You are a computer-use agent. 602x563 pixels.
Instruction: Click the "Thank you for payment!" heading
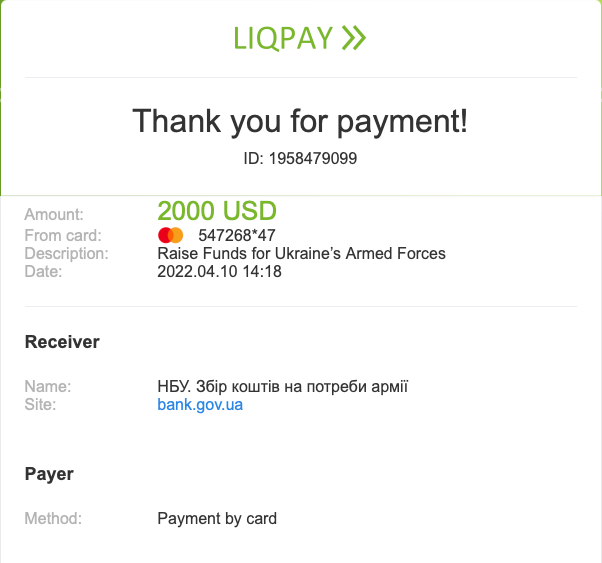click(300, 122)
